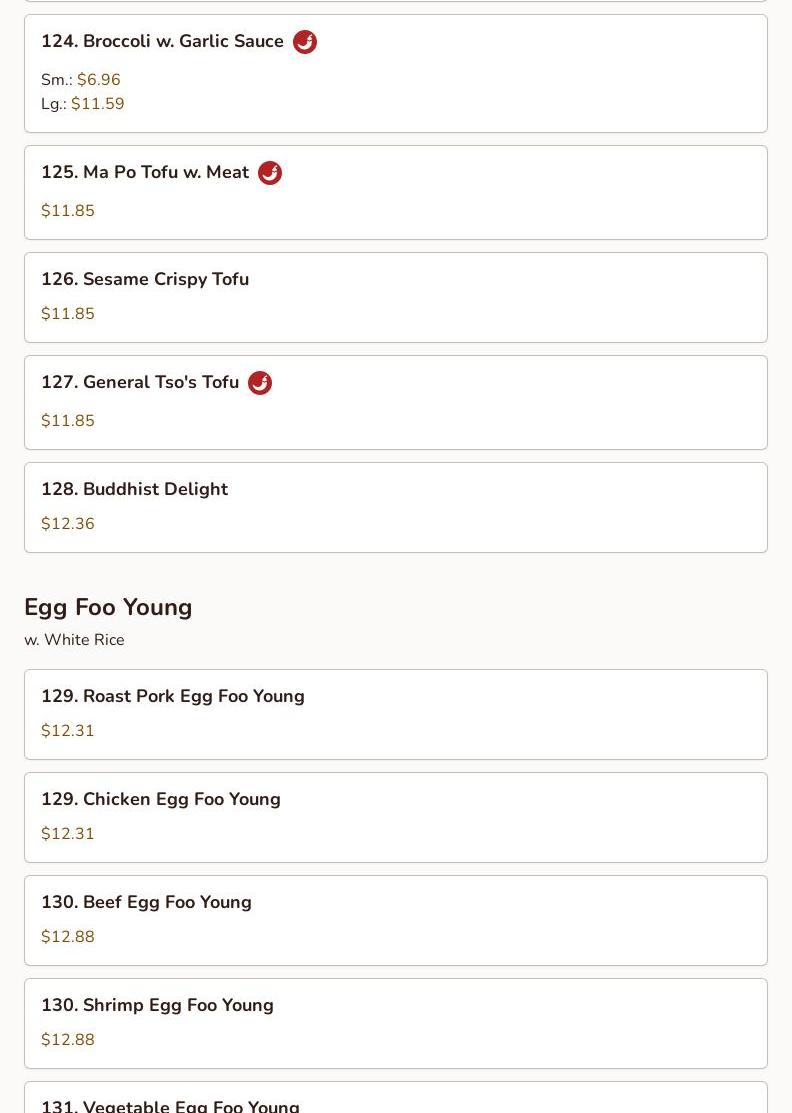The image size is (792, 1113).
Task: Click spicy icon next to Broccoli w. Garlic Sauce
Action: pyautogui.click(x=305, y=42)
